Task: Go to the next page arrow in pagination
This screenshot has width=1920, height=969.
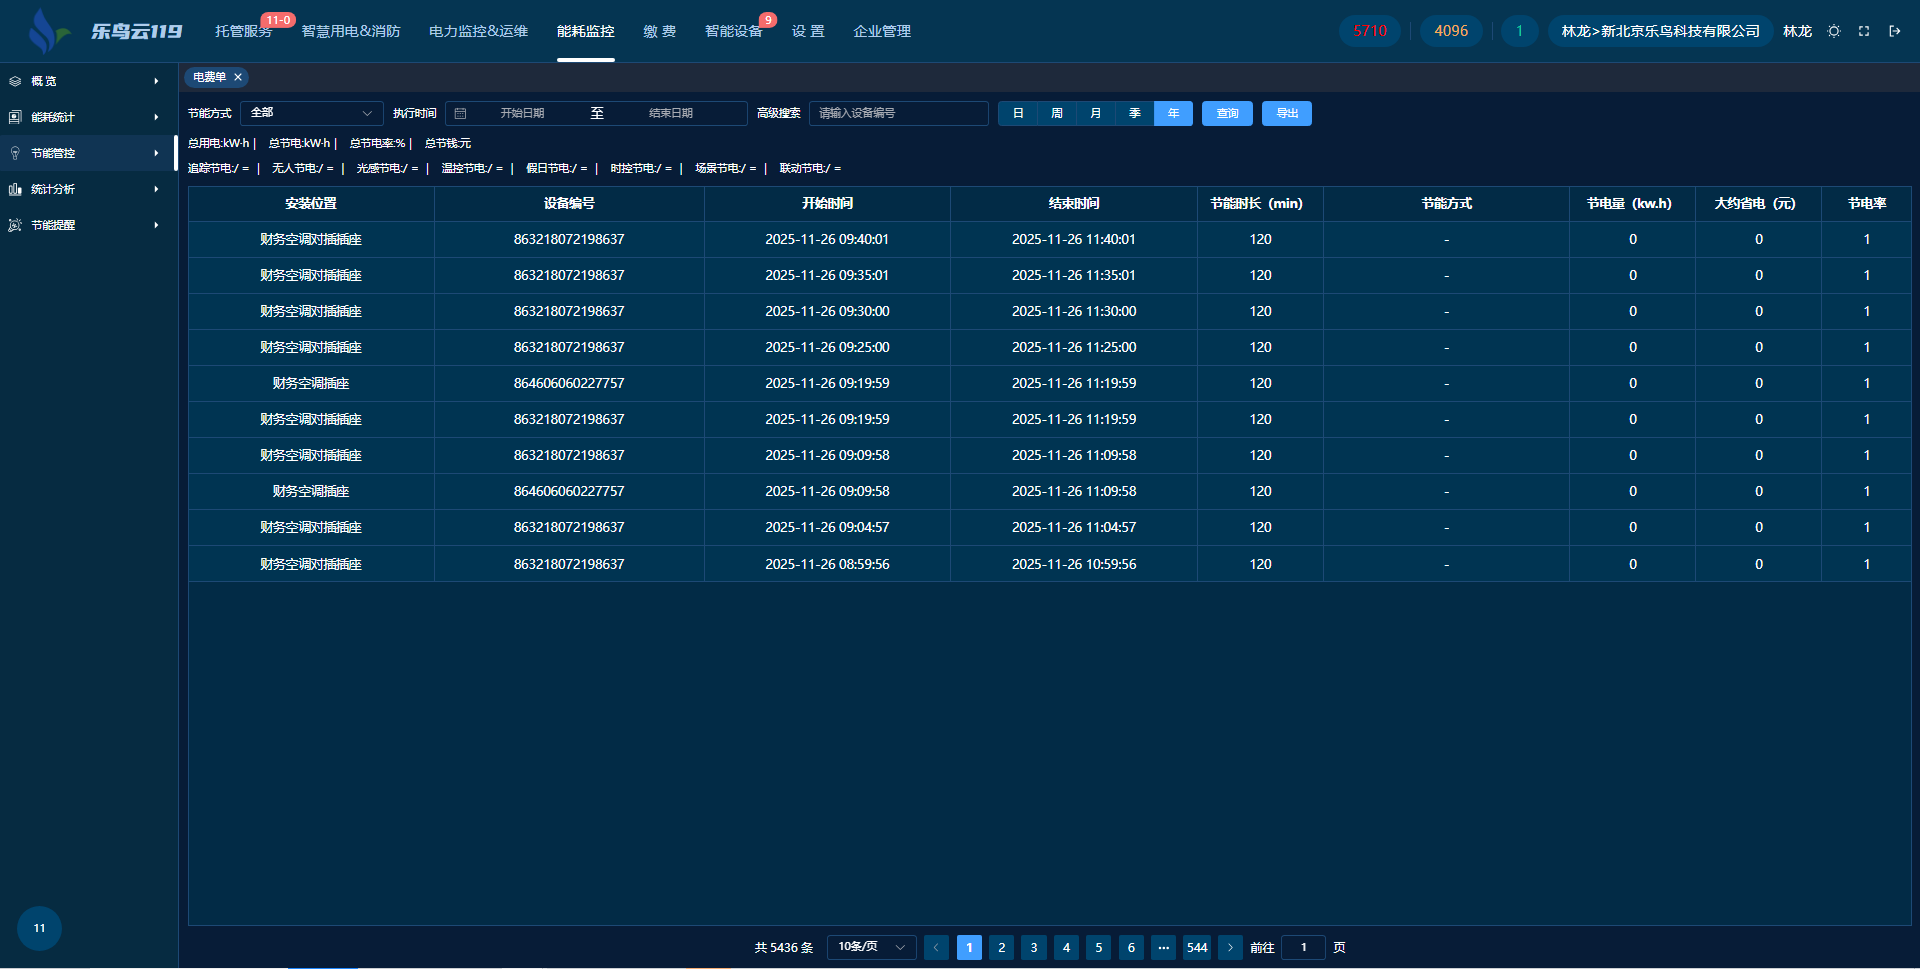Action: 1230,947
